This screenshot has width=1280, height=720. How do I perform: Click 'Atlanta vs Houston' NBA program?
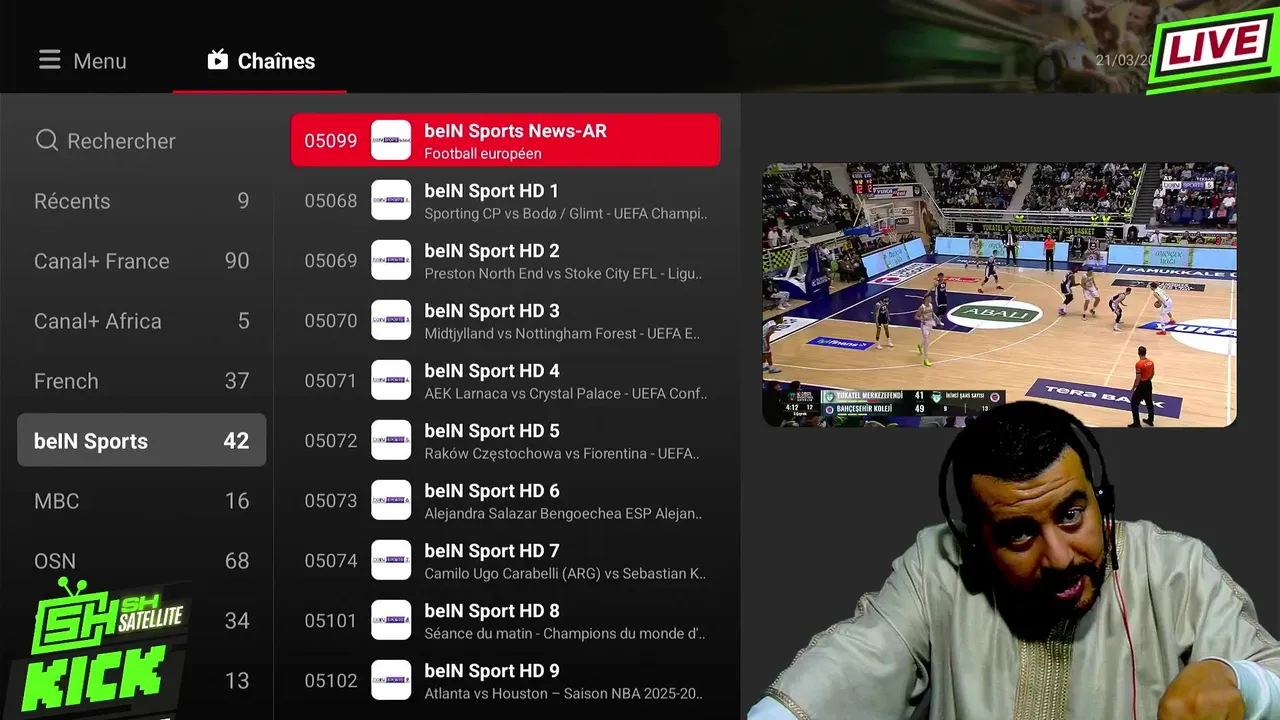click(x=563, y=694)
